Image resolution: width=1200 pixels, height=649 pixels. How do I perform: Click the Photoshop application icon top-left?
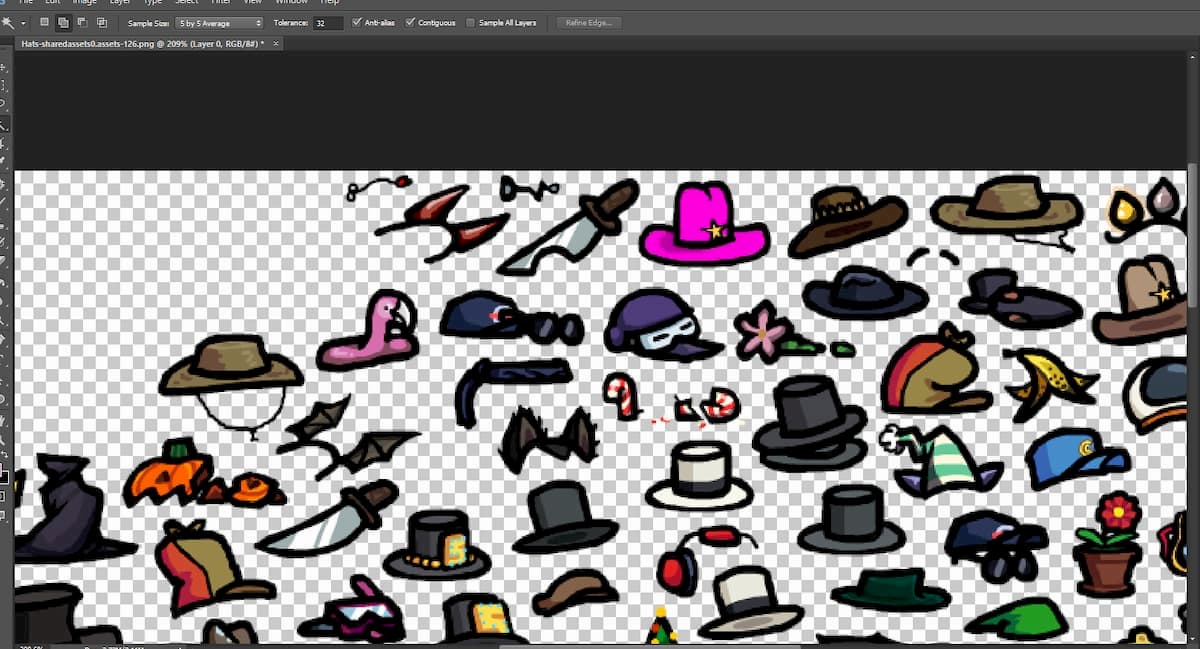[2, 2]
